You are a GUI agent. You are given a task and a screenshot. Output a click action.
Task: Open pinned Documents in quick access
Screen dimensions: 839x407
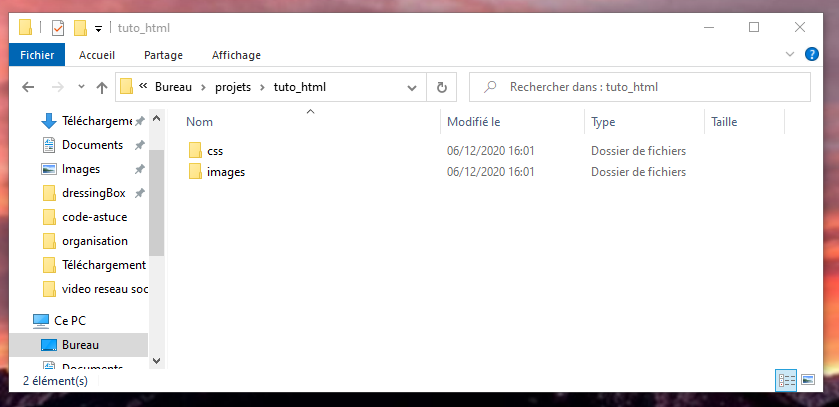pos(93,145)
